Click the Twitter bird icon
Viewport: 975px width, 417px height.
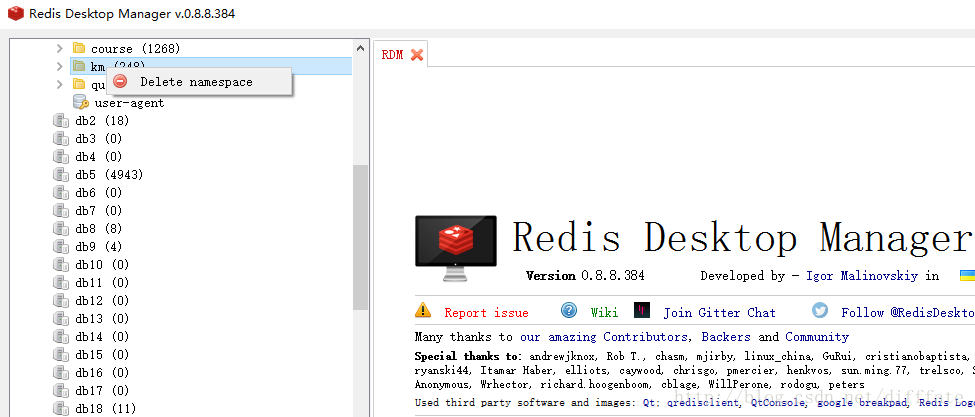pyautogui.click(x=820, y=310)
